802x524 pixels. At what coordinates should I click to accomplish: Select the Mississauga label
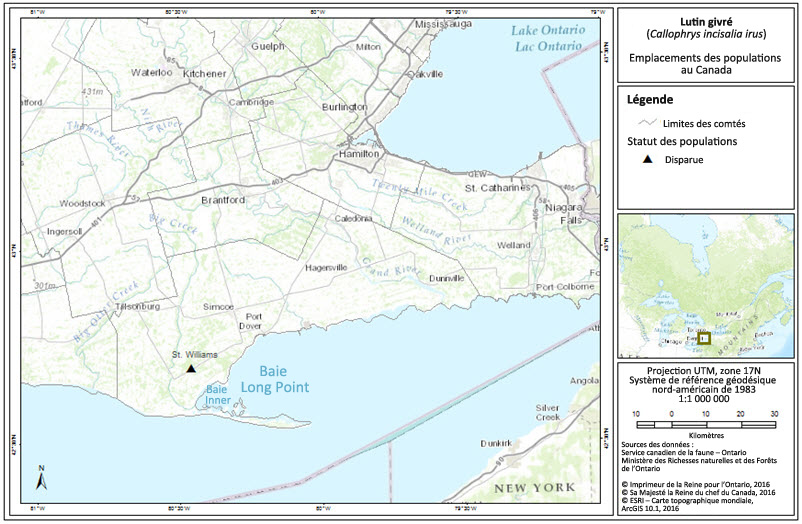point(442,22)
